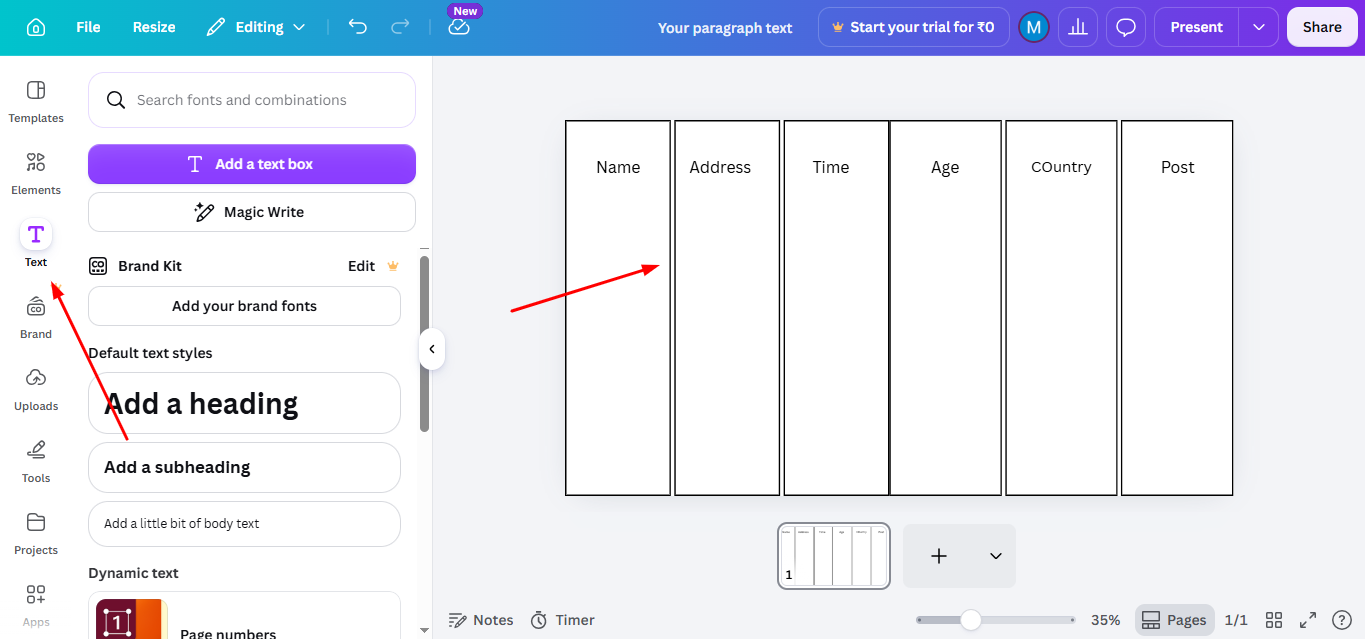Add a heading text style

[x=244, y=403]
